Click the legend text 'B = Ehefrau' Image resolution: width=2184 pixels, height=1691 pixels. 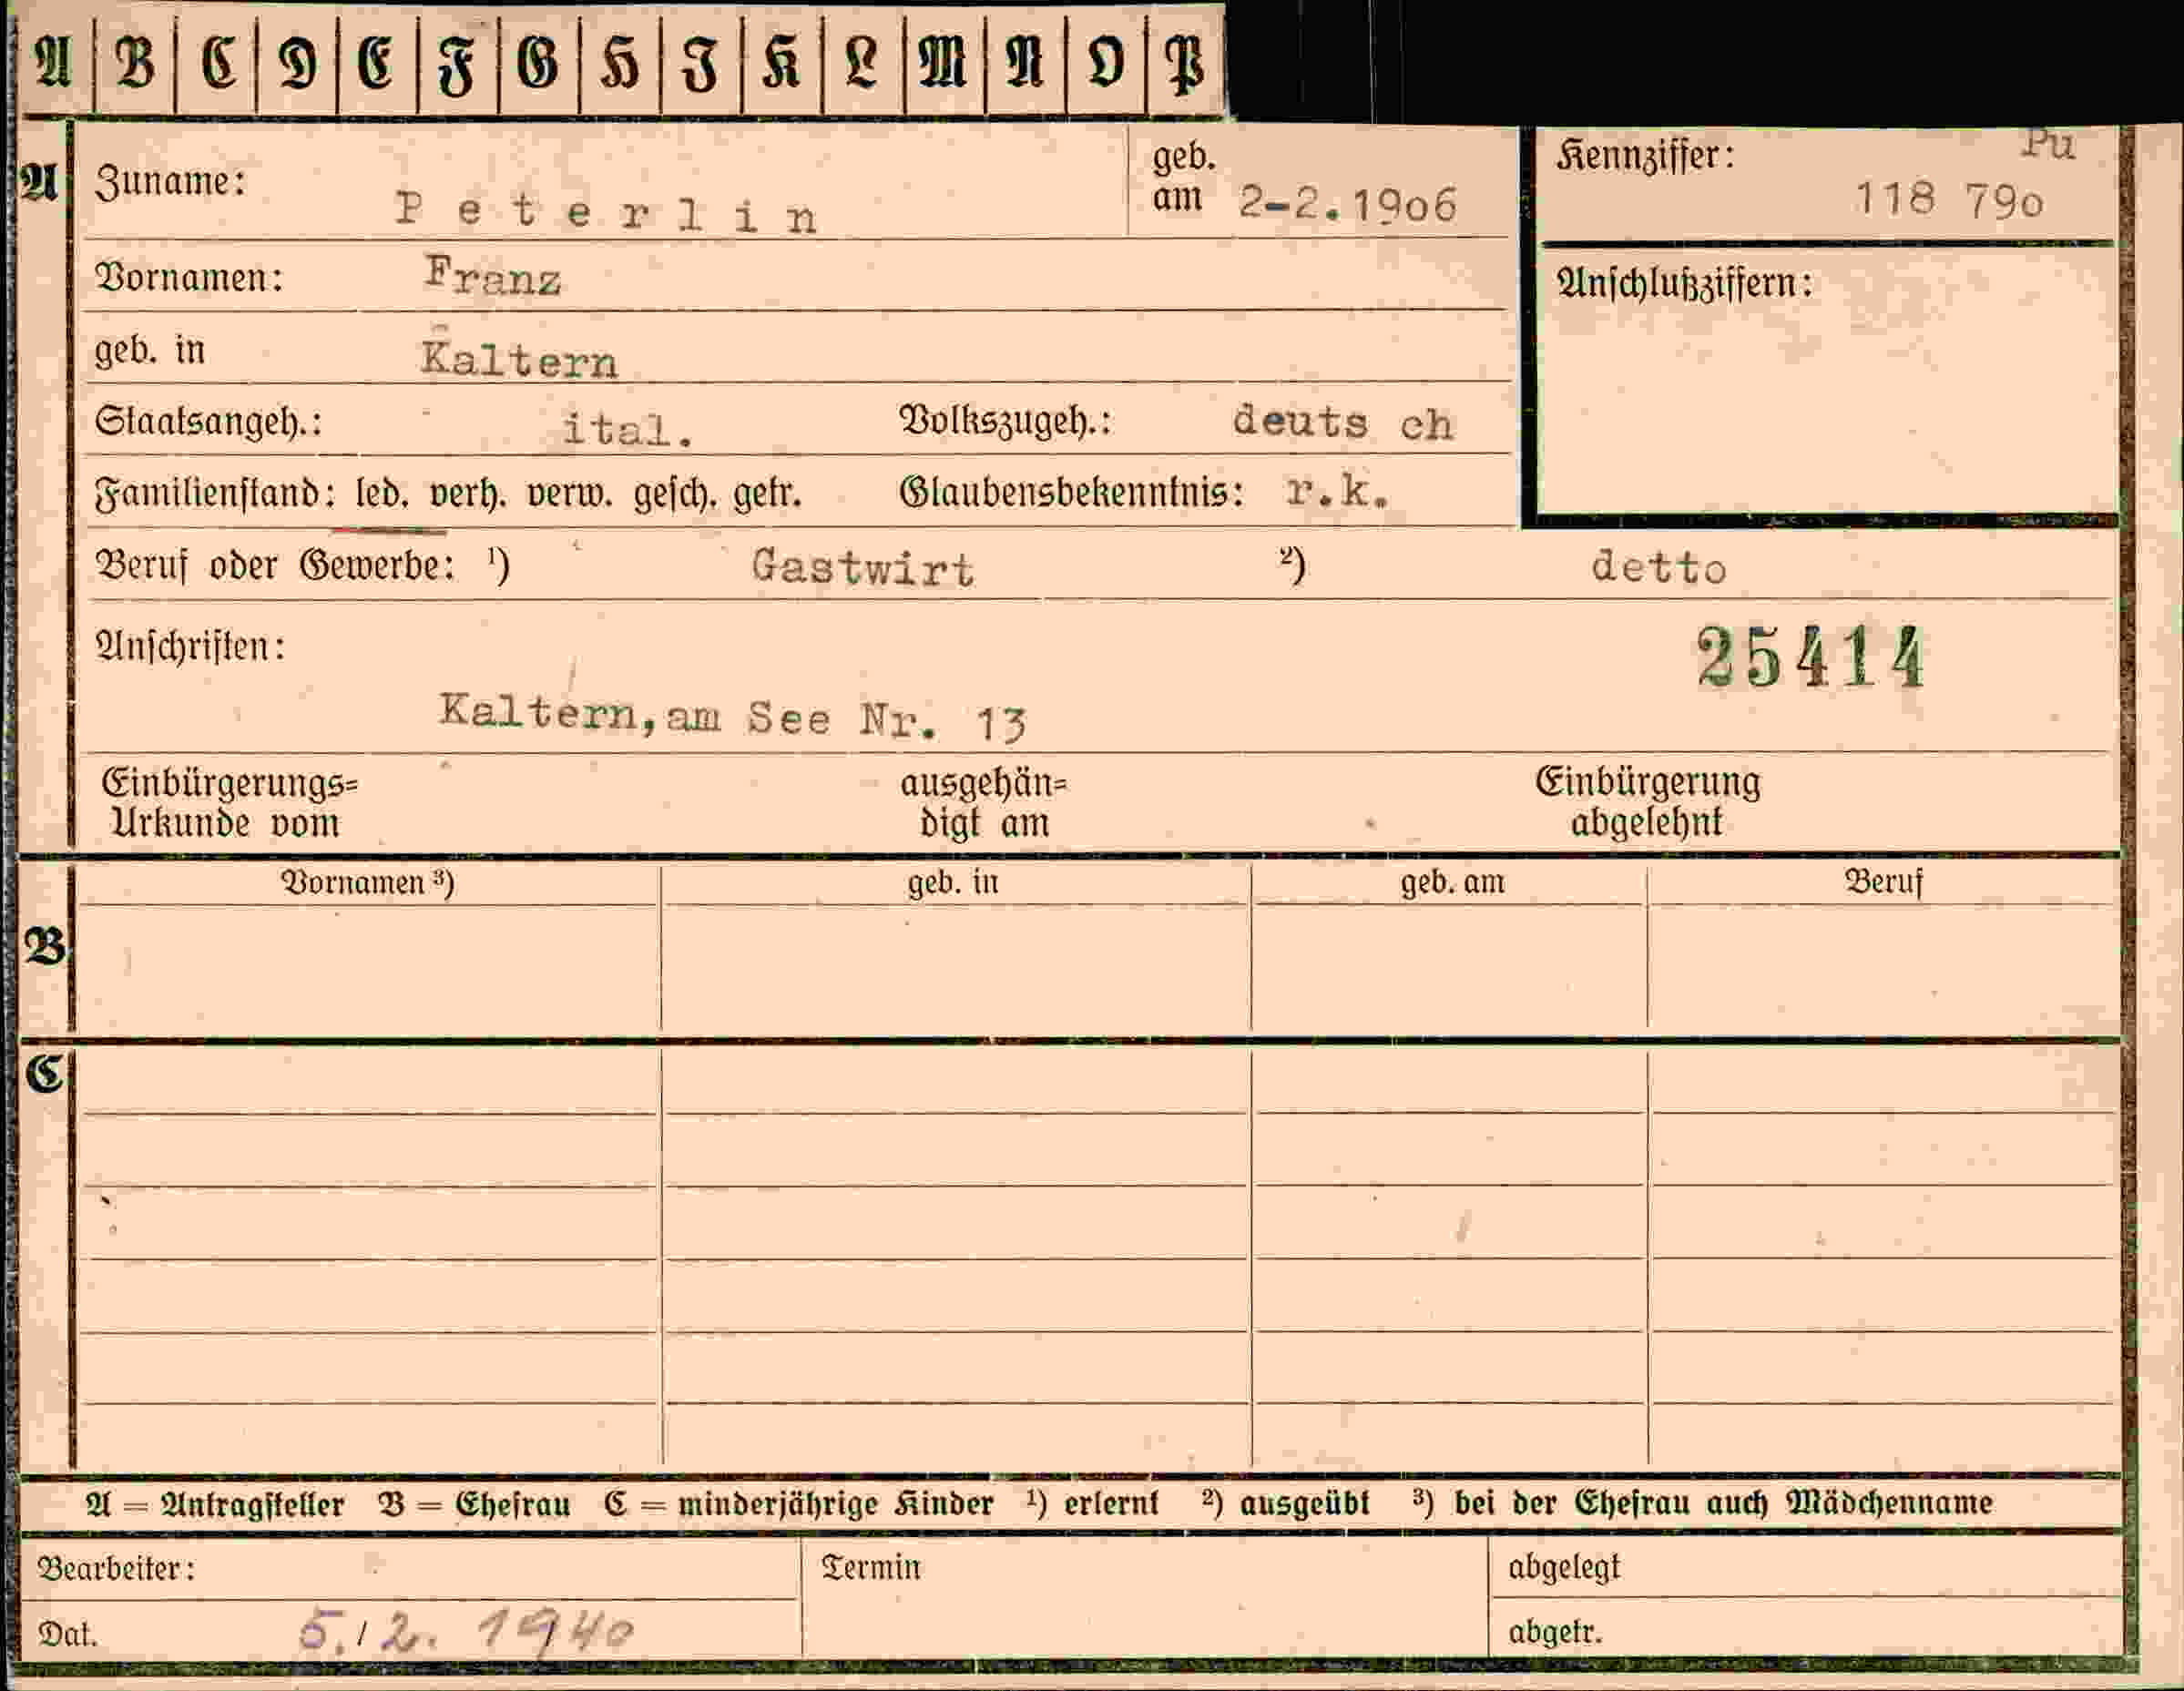(x=474, y=1505)
